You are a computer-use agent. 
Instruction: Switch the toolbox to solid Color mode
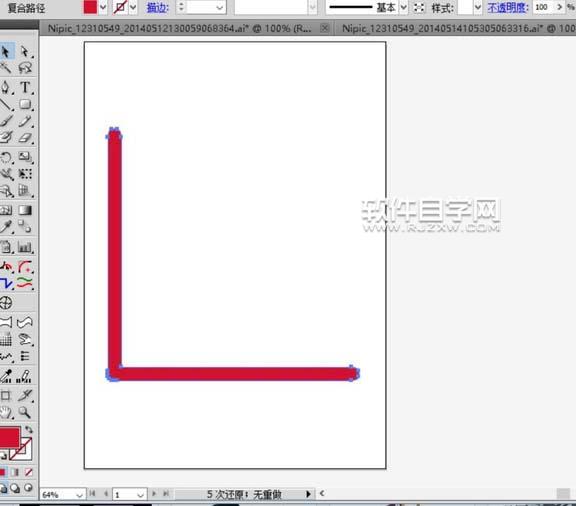(3, 472)
